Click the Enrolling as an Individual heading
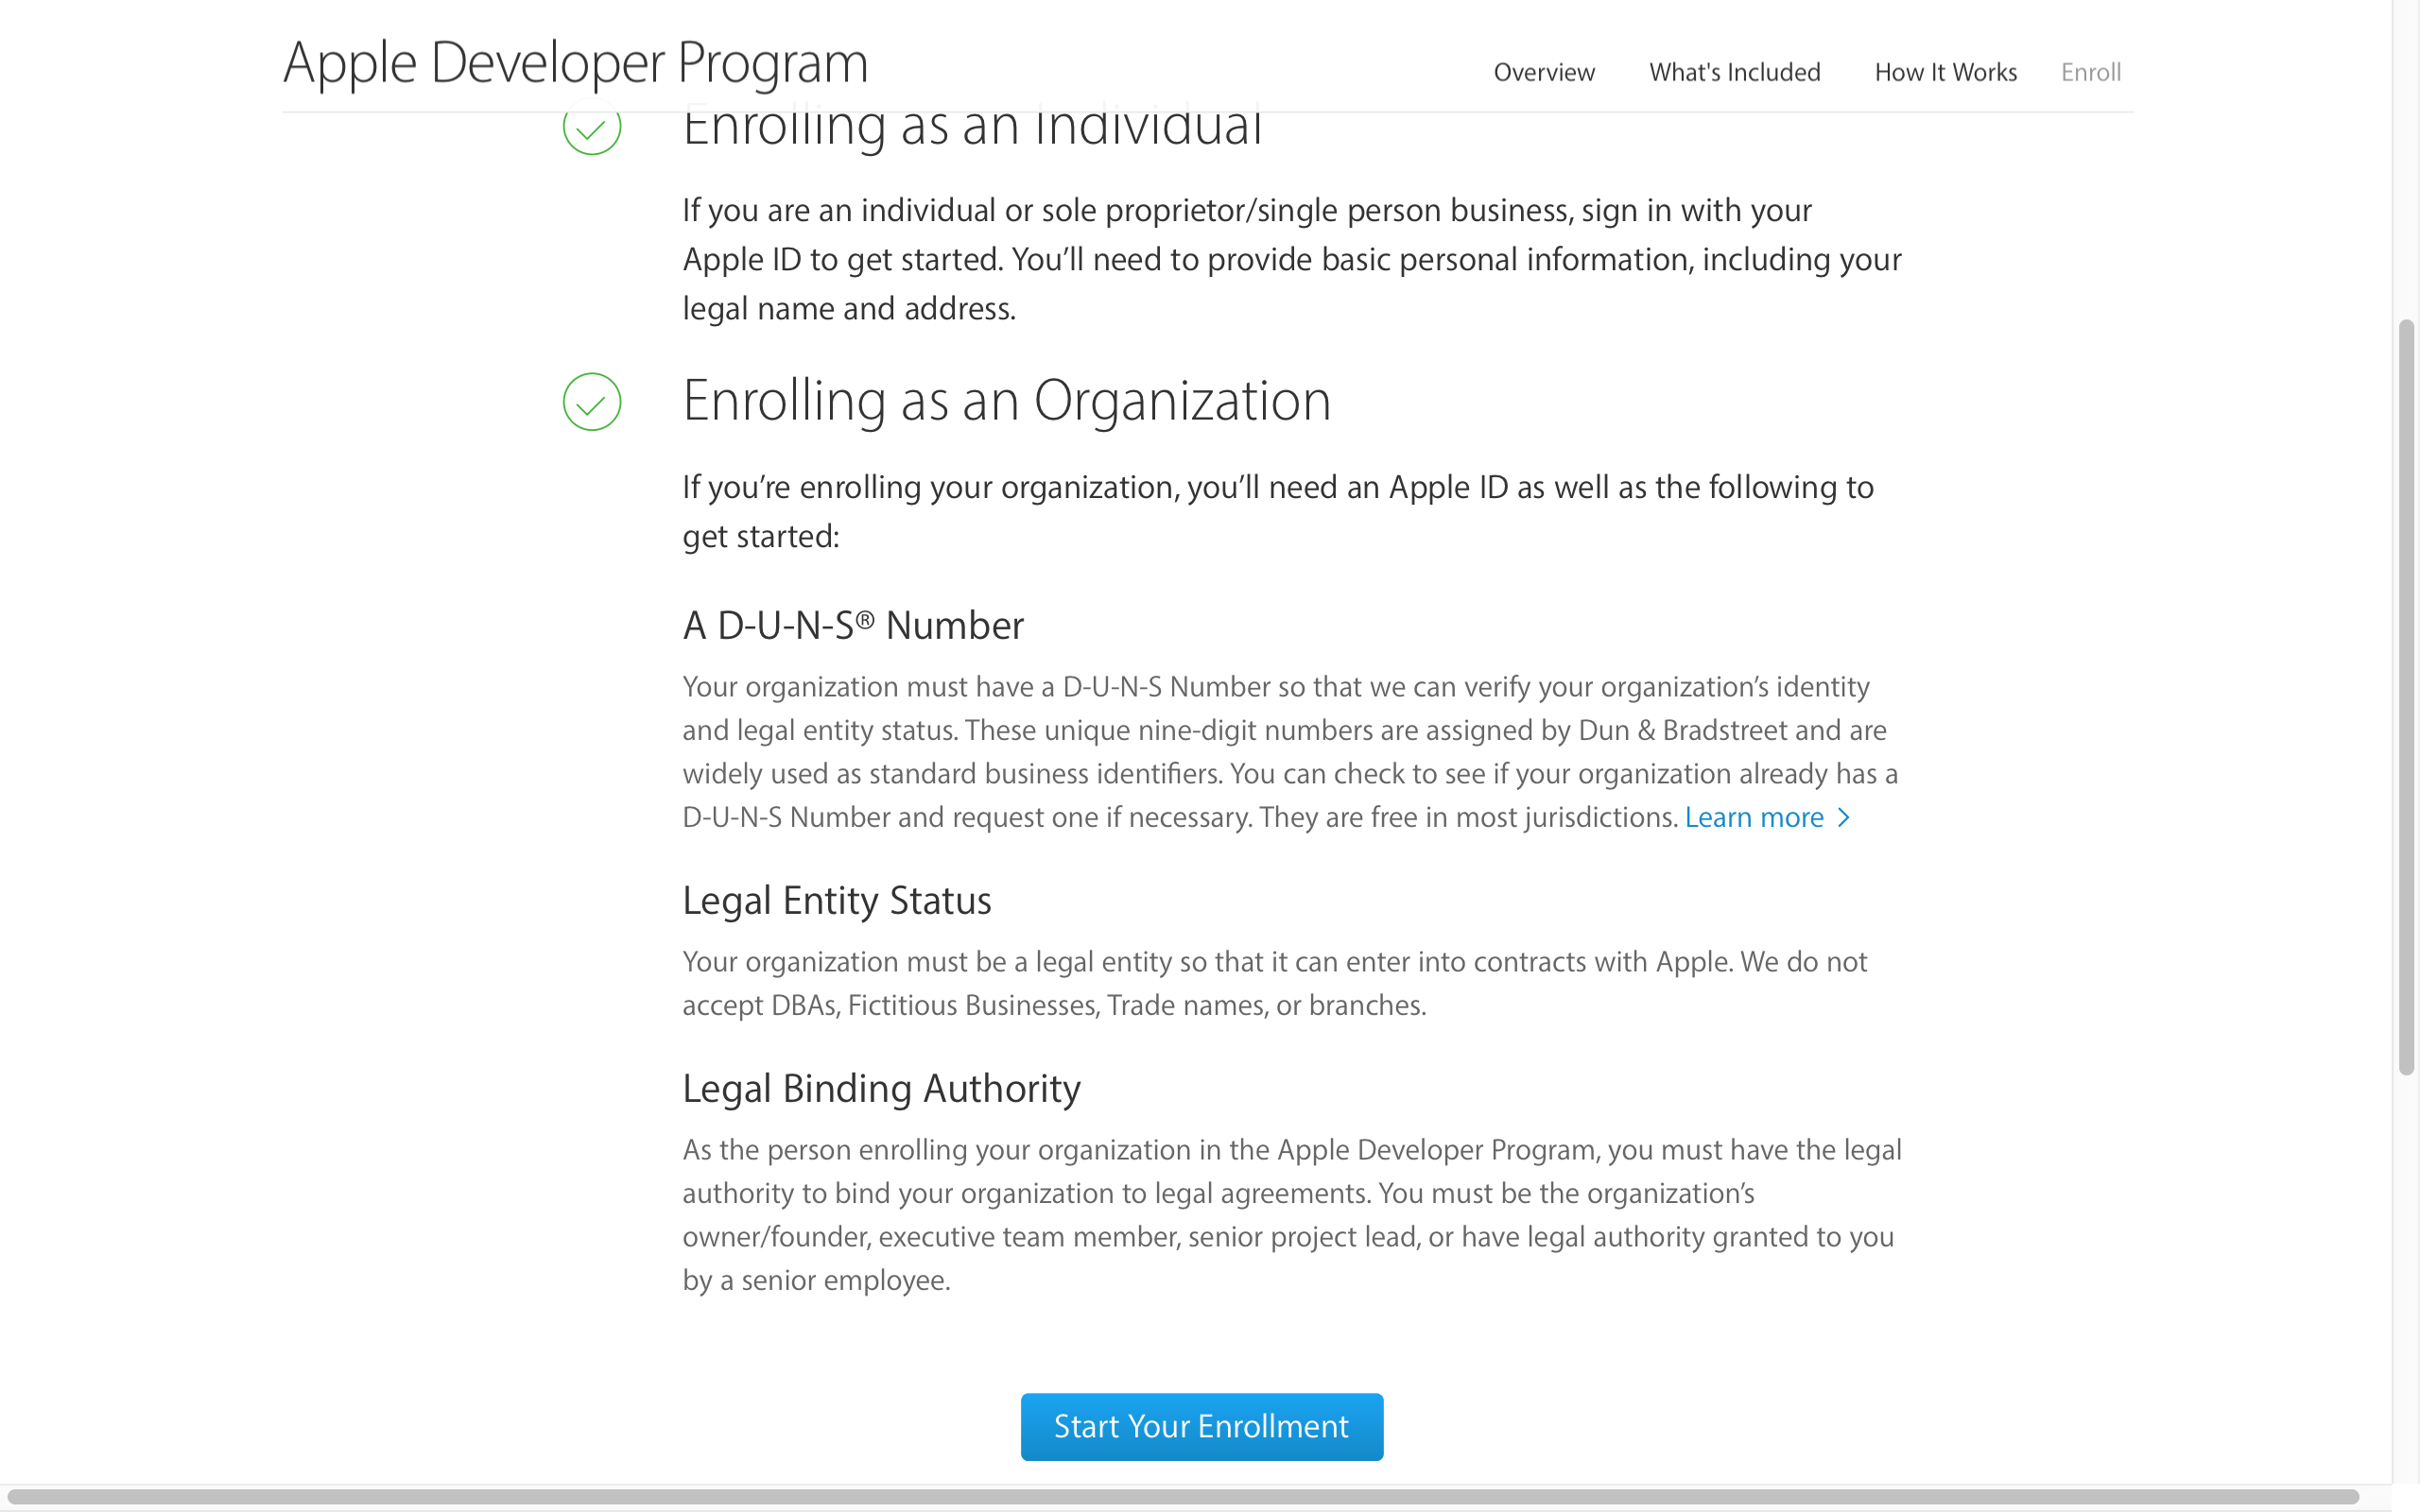The image size is (2420, 1512). click(972, 128)
